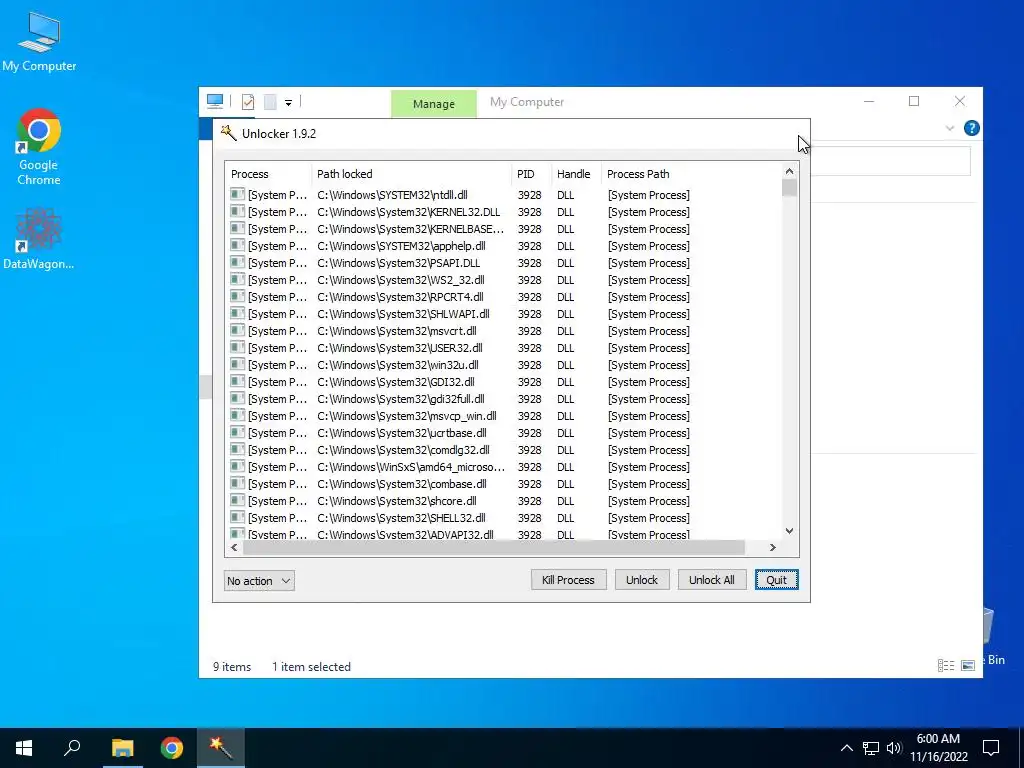Image resolution: width=1024 pixels, height=768 pixels.
Task: Open Explorer help question mark icon
Action: coord(971,128)
